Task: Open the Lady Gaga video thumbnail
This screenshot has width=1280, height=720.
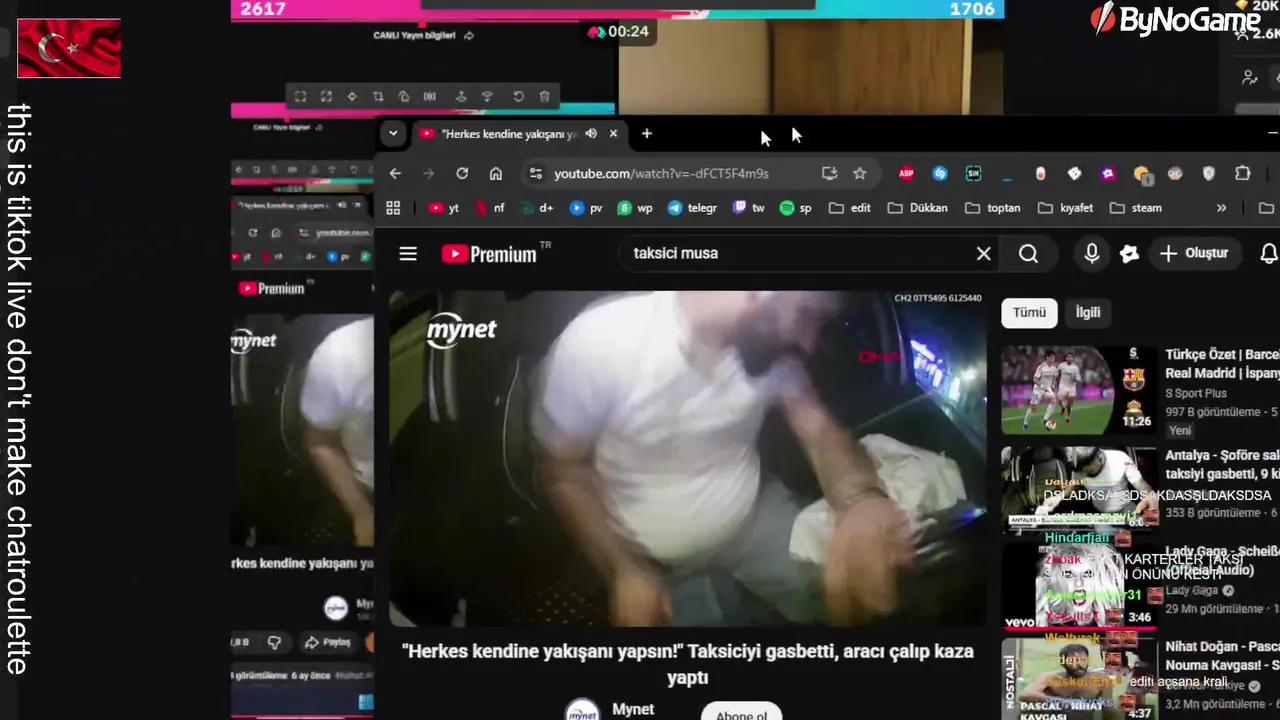Action: (x=1079, y=585)
